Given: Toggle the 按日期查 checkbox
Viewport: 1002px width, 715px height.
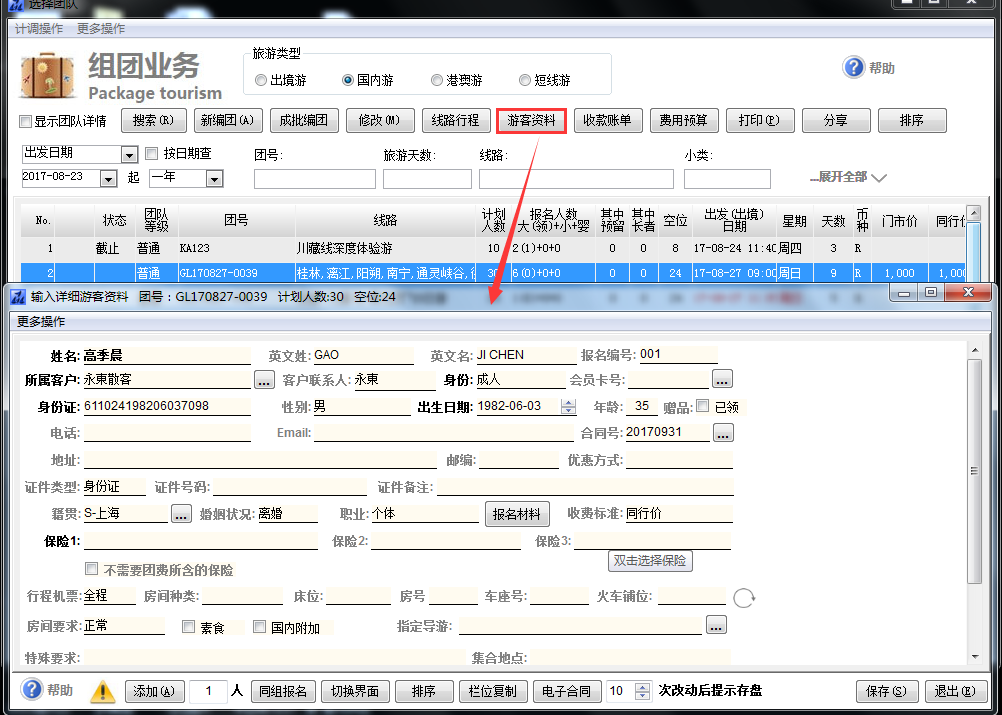Looking at the screenshot, I should point(151,153).
